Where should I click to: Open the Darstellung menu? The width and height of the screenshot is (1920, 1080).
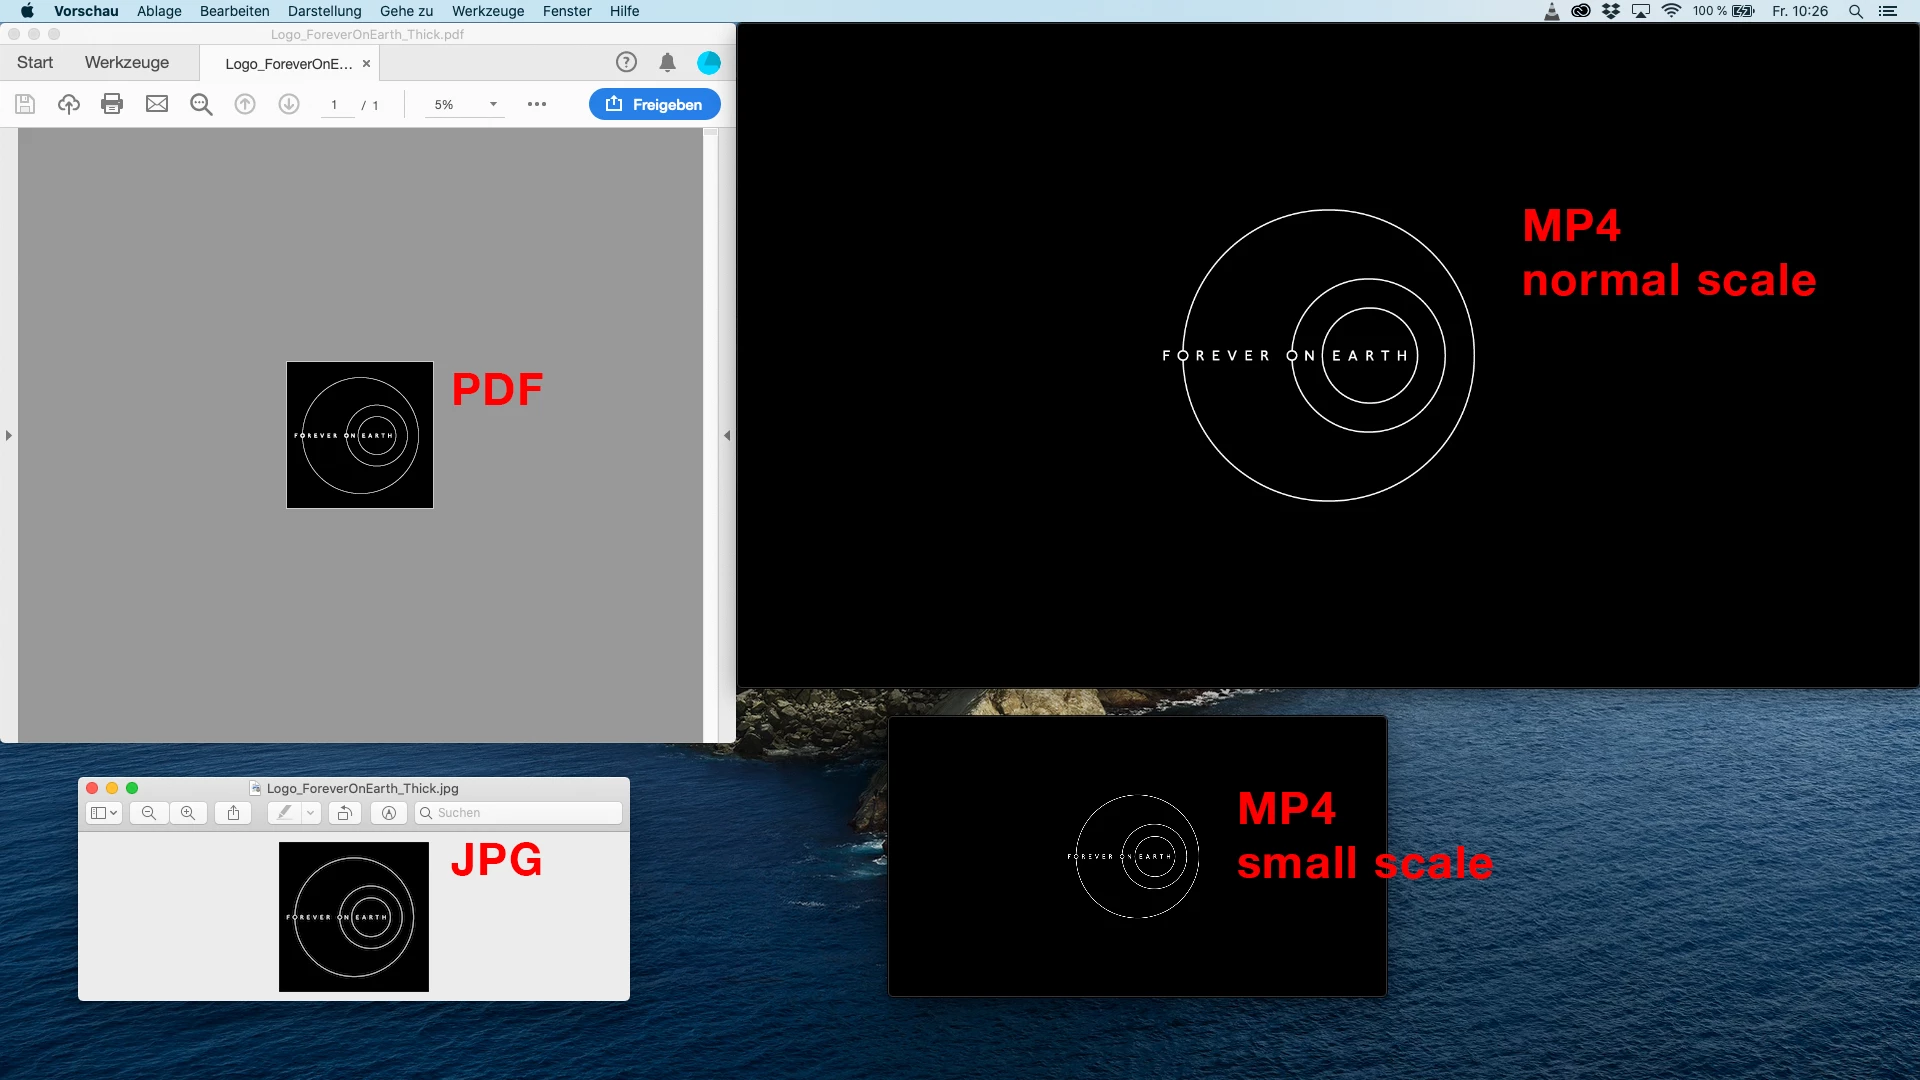(x=324, y=11)
